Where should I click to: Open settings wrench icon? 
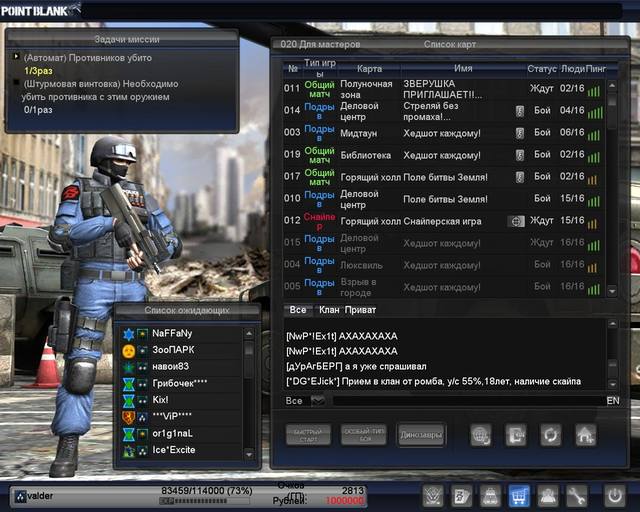576,496
